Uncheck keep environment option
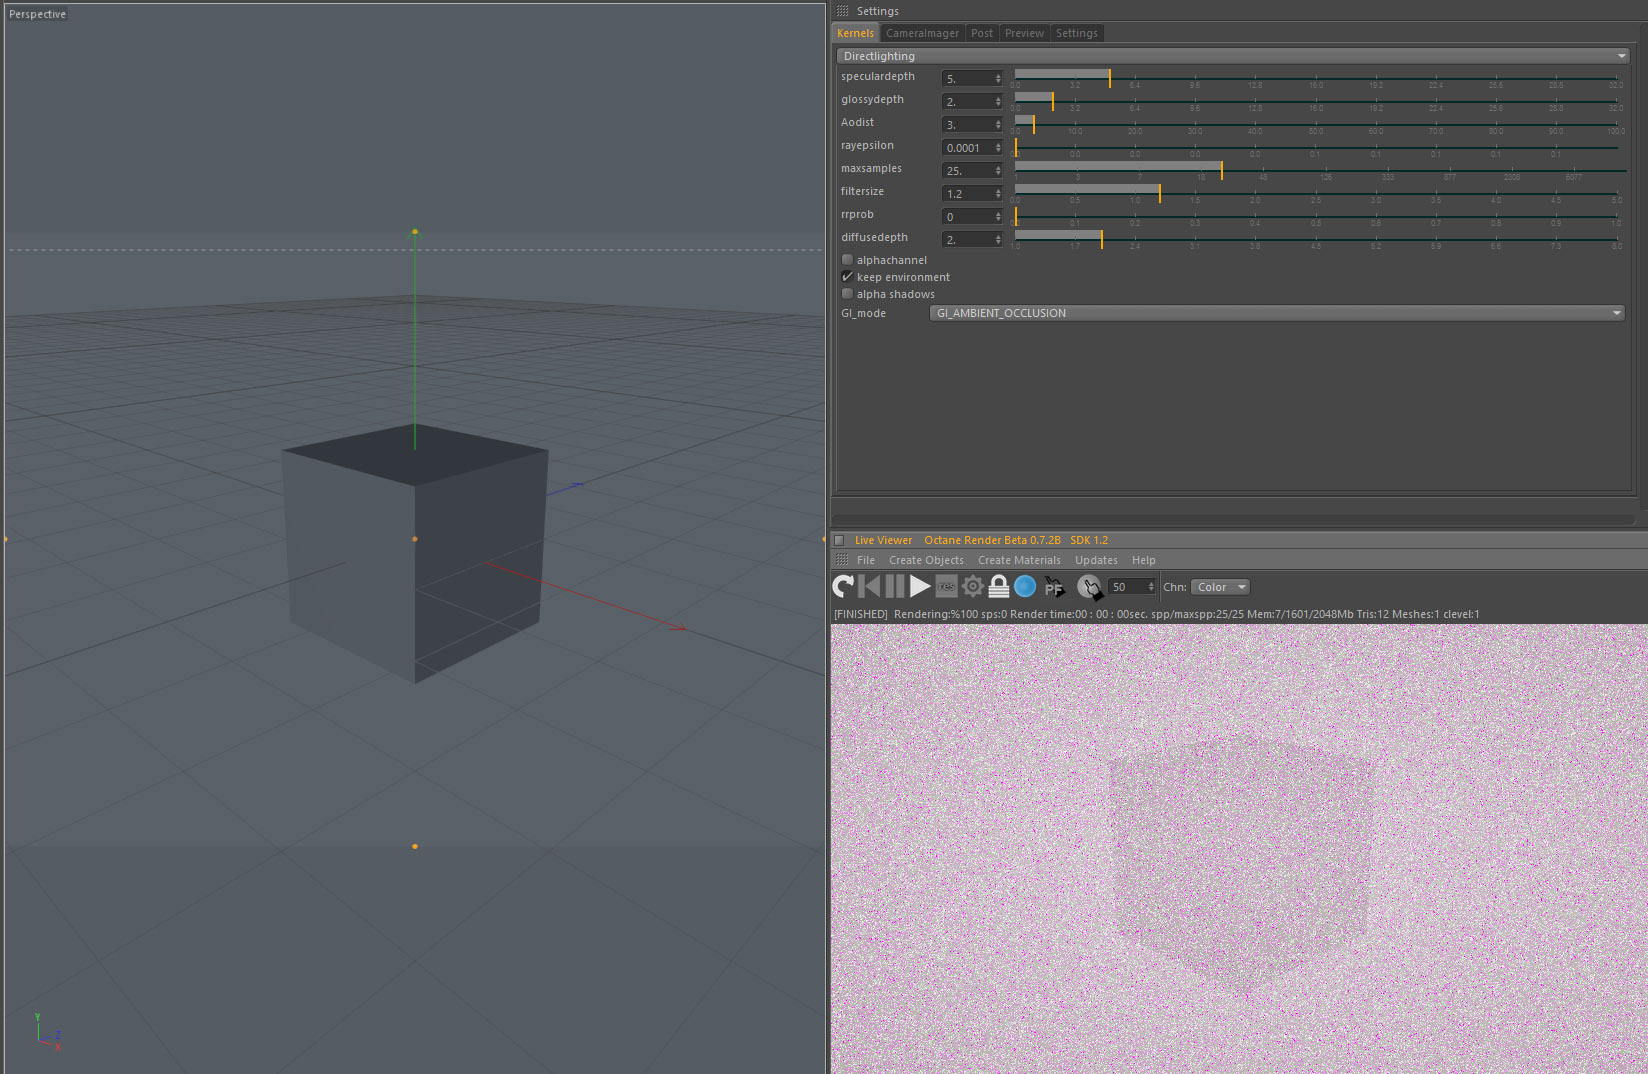The width and height of the screenshot is (1648, 1074). 847,277
